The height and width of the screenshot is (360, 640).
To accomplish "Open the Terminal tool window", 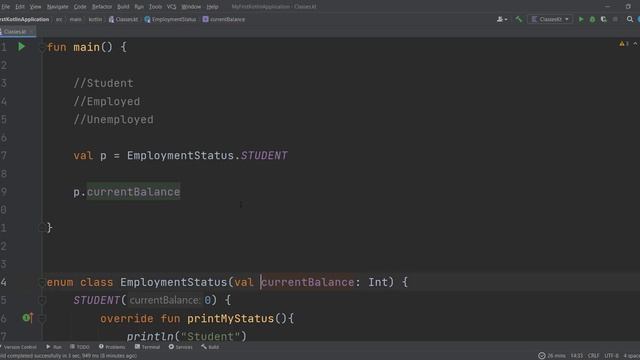I will pyautogui.click(x=147, y=347).
